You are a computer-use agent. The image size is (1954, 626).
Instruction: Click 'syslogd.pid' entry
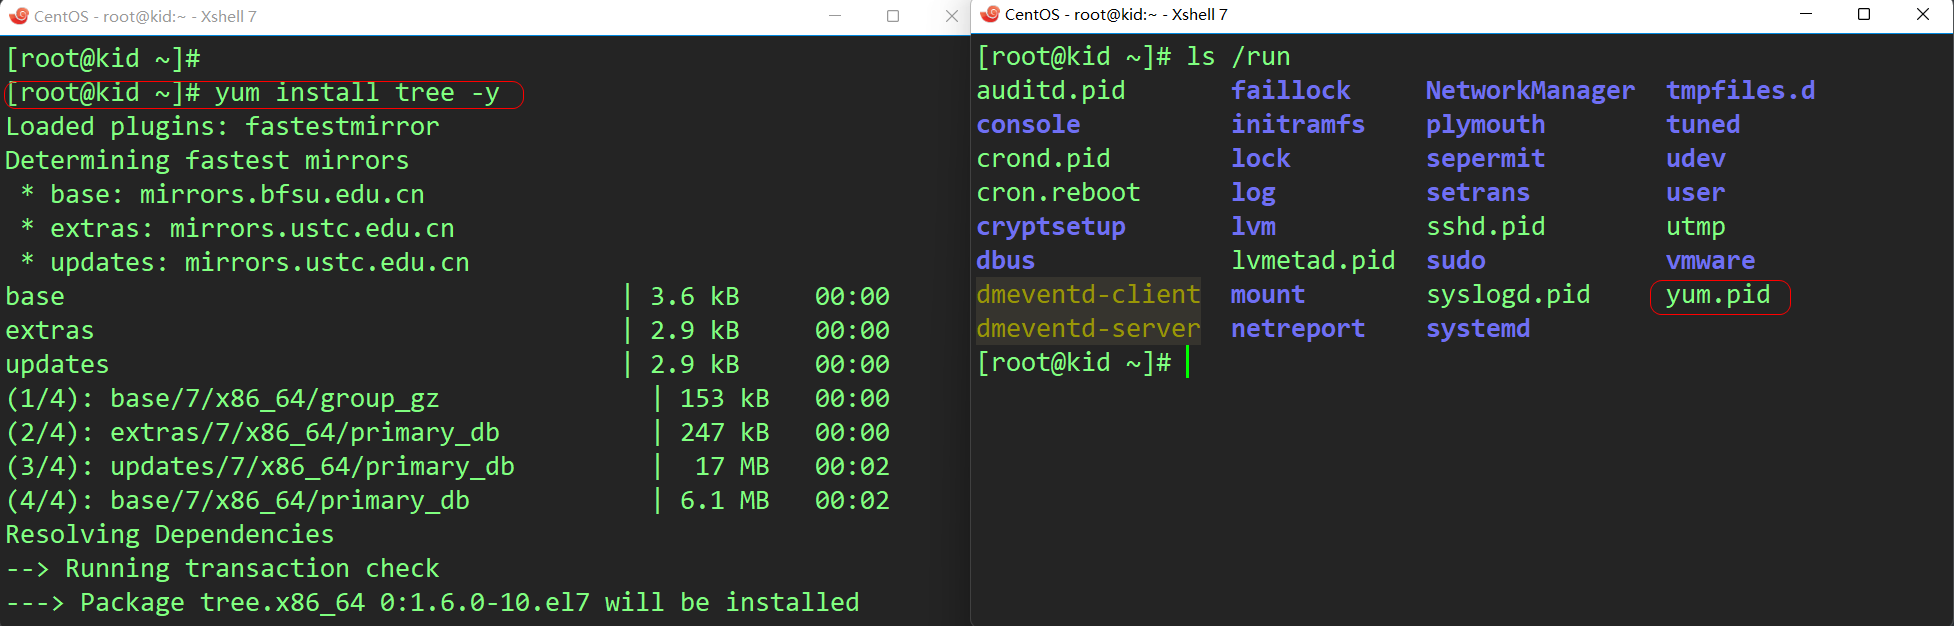pyautogui.click(x=1508, y=295)
